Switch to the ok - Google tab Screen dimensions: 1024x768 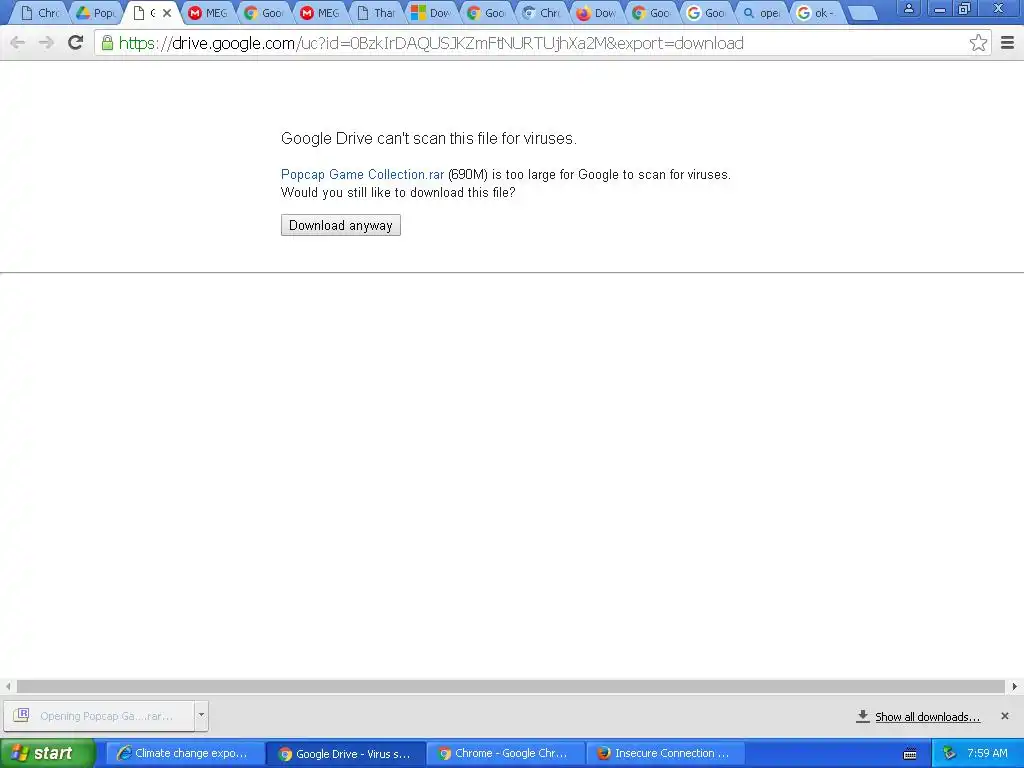click(x=817, y=13)
